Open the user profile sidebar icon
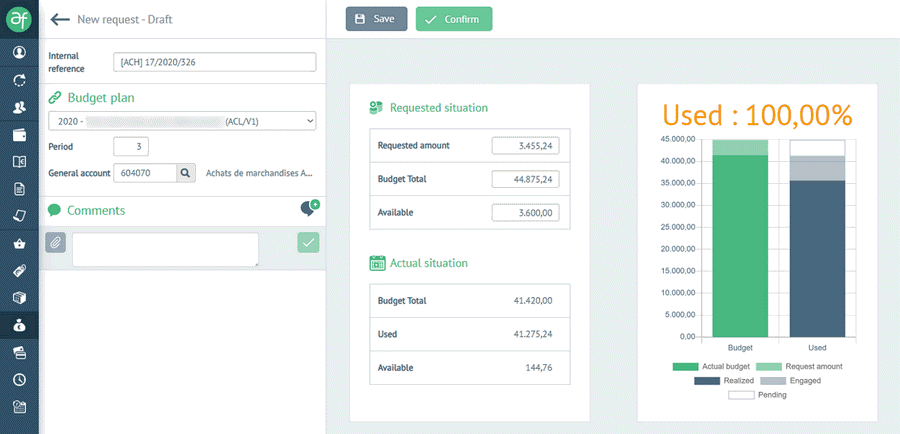The width and height of the screenshot is (900, 434). tap(19, 52)
